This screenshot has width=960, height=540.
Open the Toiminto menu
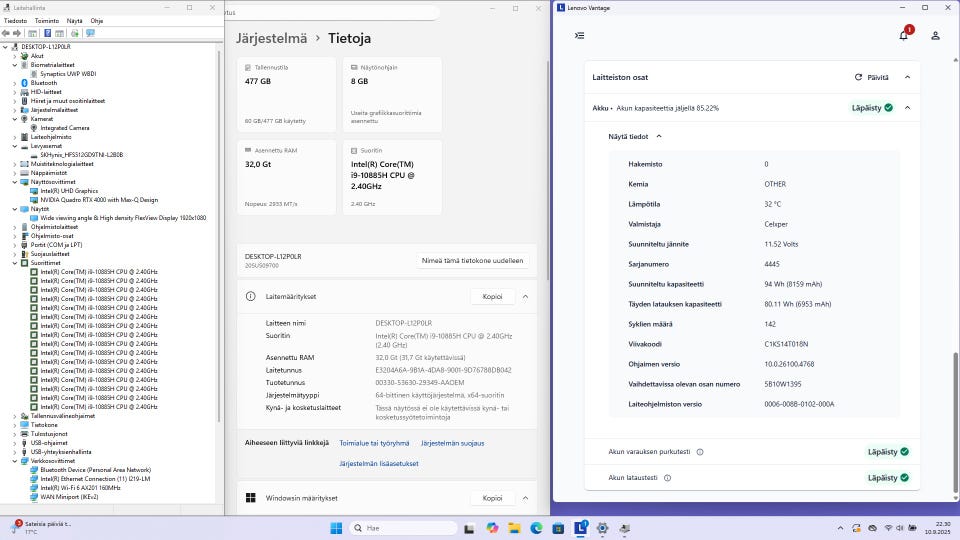47,21
